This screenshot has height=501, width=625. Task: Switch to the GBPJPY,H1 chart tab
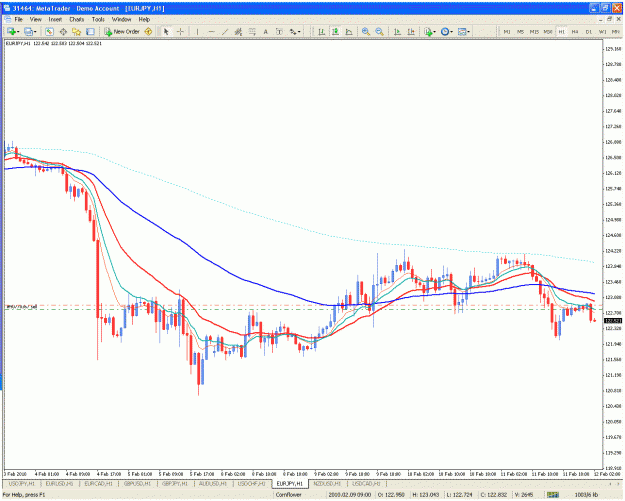pyautogui.click(x=175, y=483)
